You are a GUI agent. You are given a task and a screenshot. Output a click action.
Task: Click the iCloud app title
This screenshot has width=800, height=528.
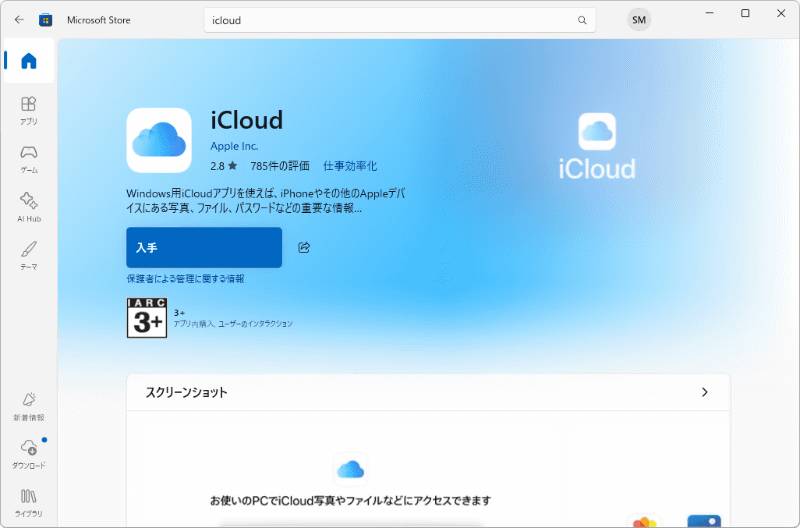point(247,120)
